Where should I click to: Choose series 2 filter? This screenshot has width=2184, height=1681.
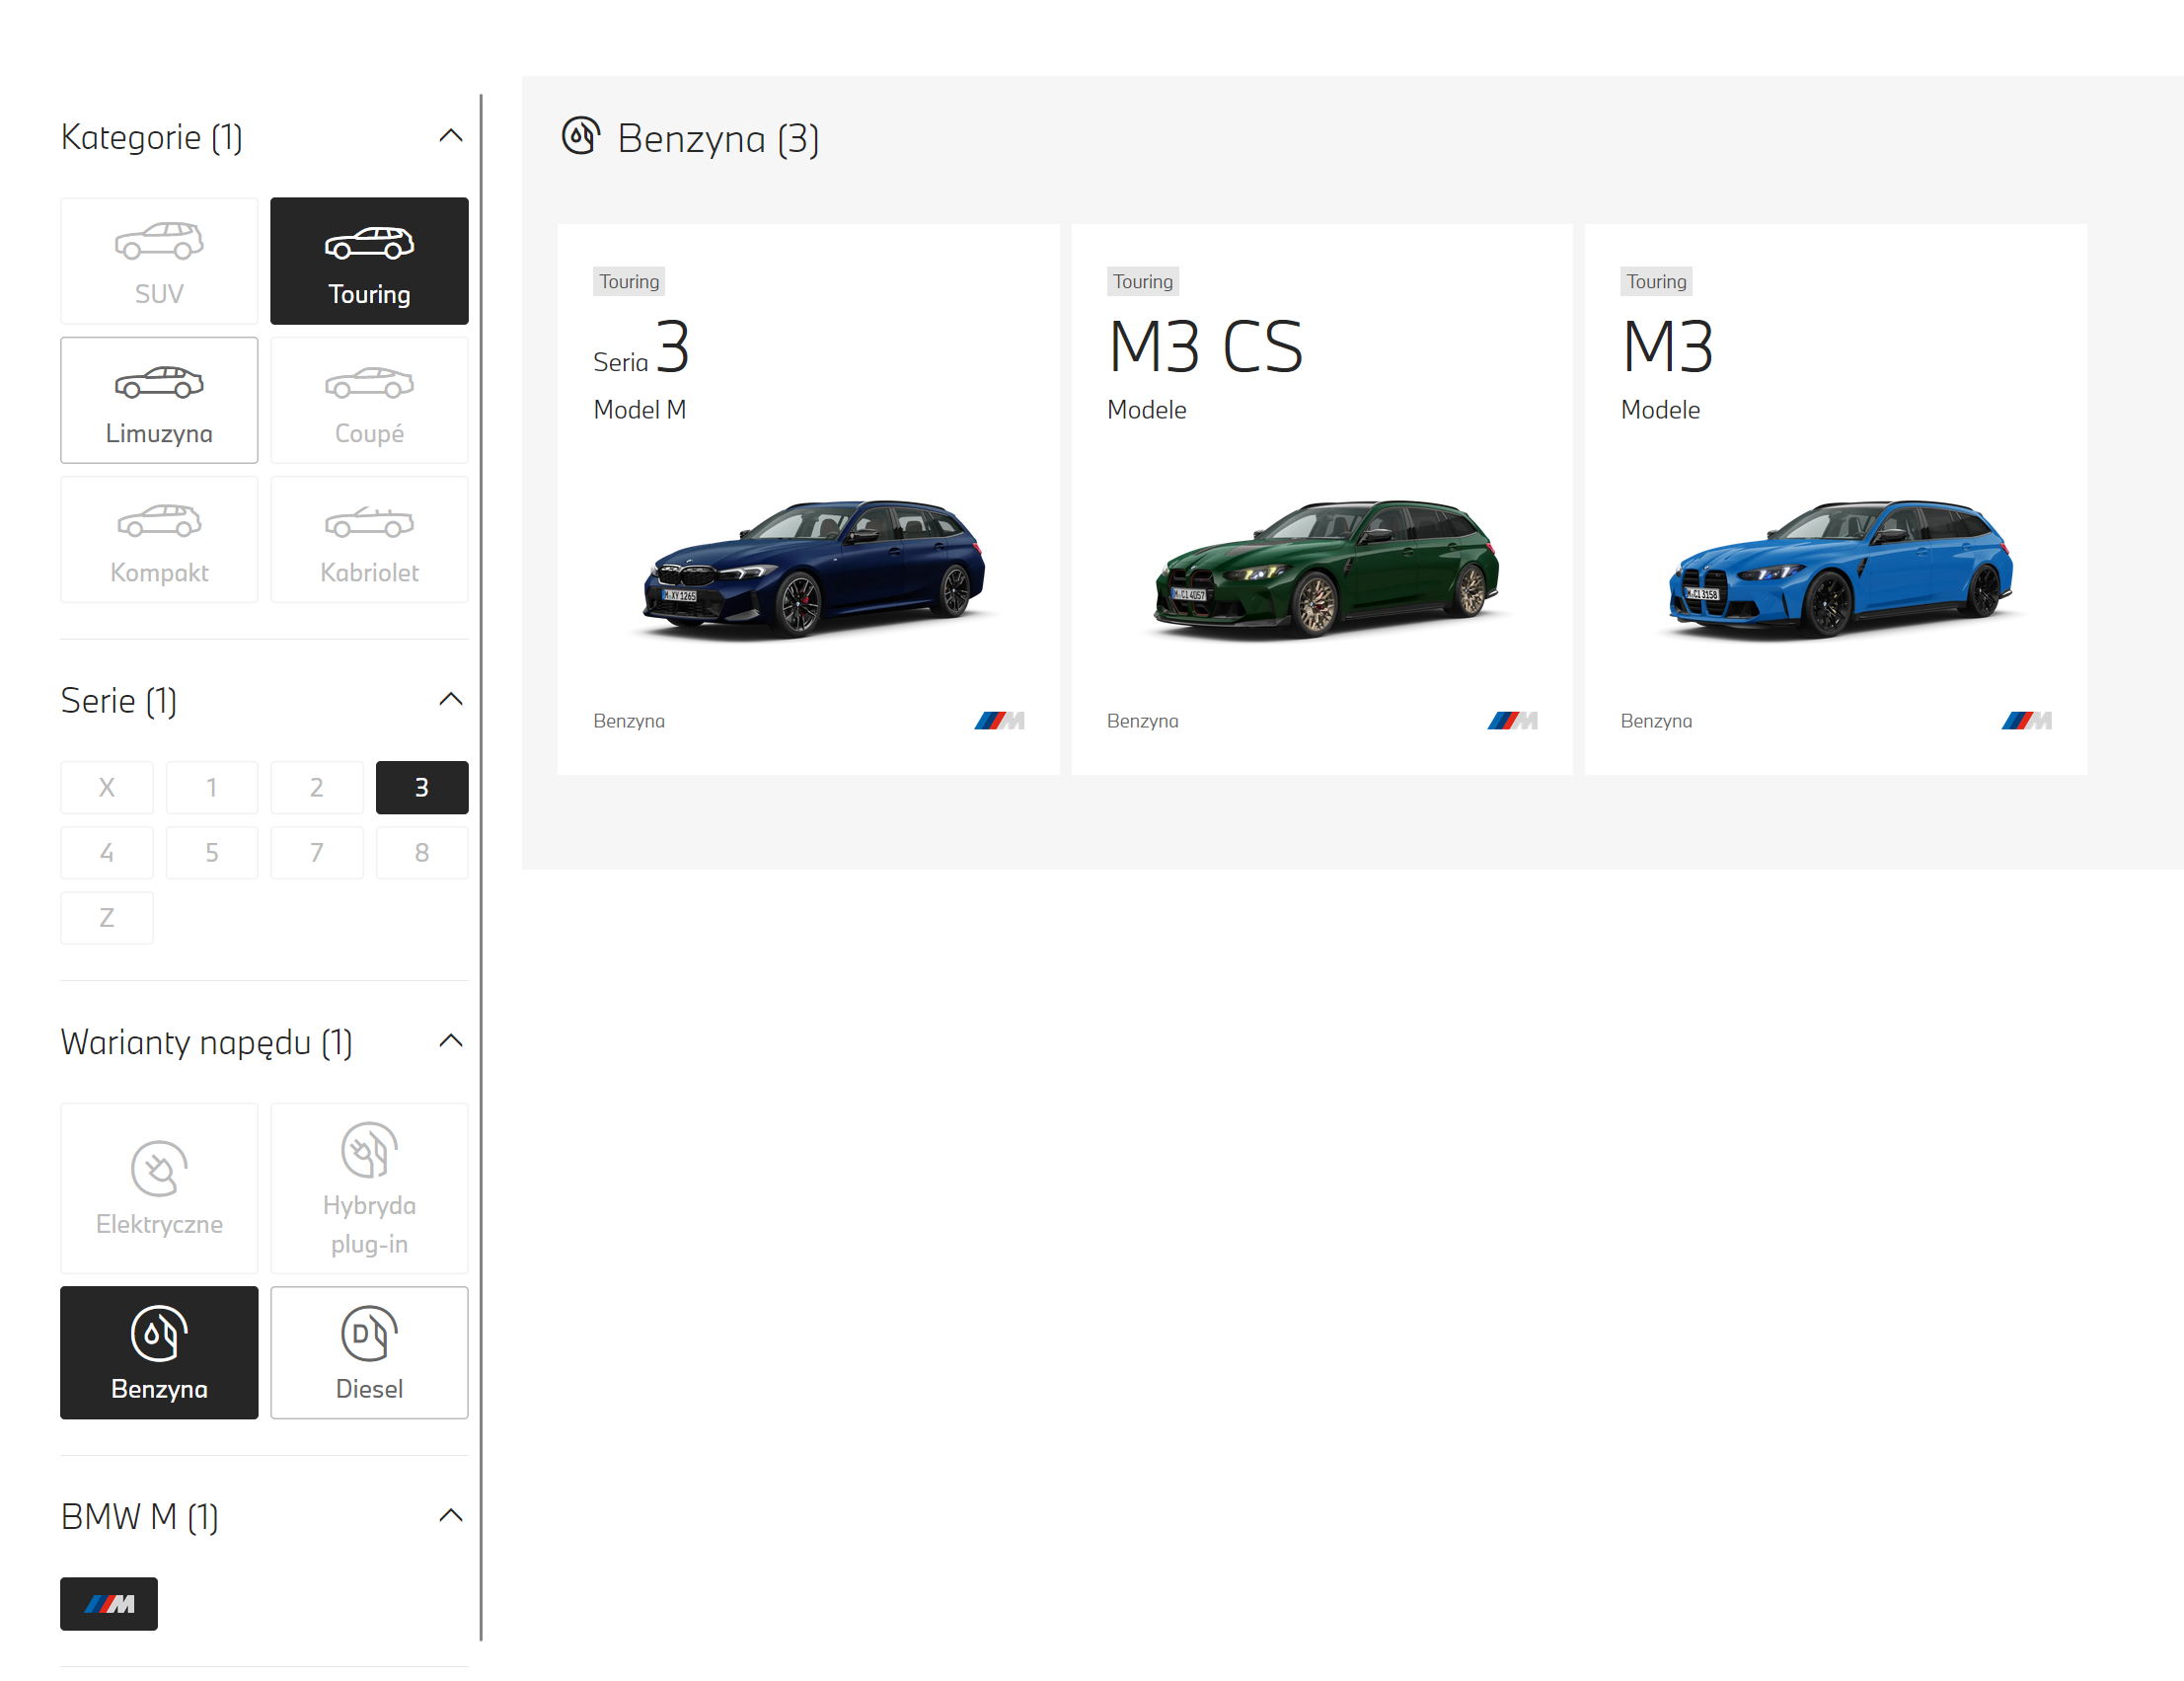[x=317, y=787]
